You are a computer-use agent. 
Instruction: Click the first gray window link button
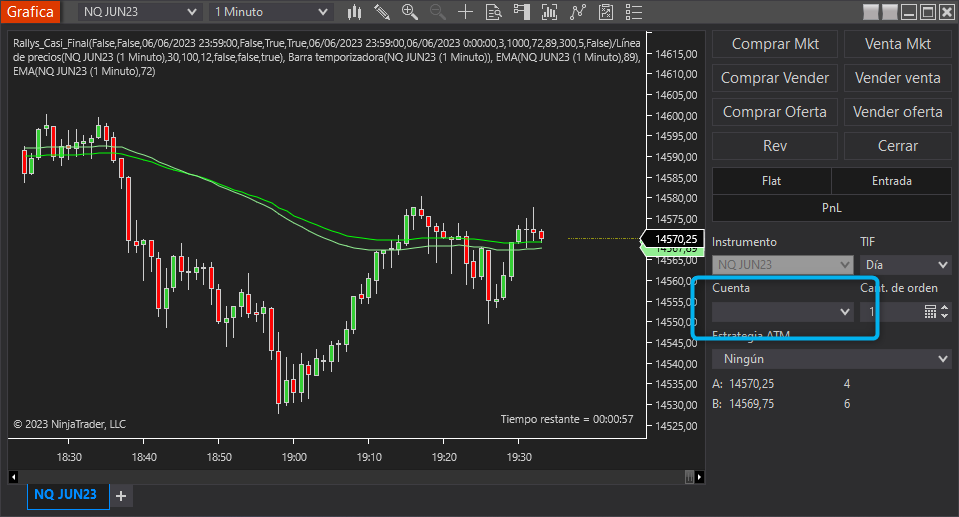[x=871, y=12]
